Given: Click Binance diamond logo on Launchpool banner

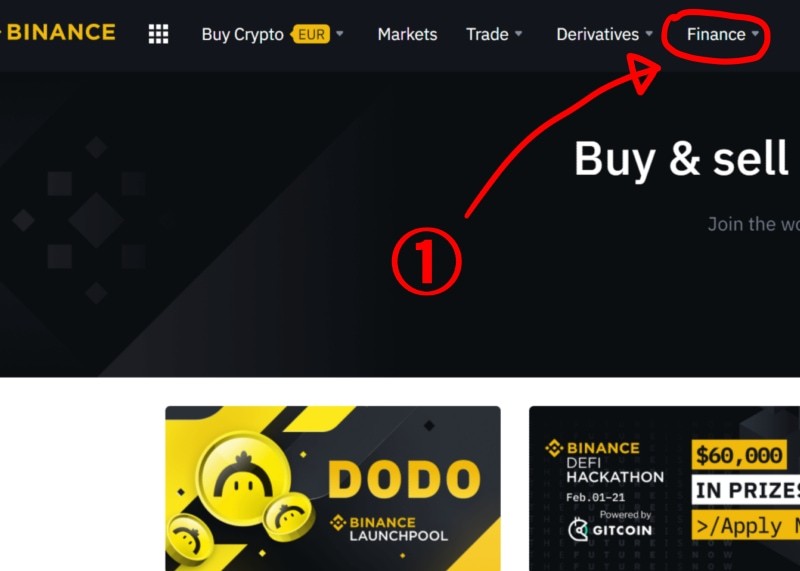Looking at the screenshot, I should point(338,523).
